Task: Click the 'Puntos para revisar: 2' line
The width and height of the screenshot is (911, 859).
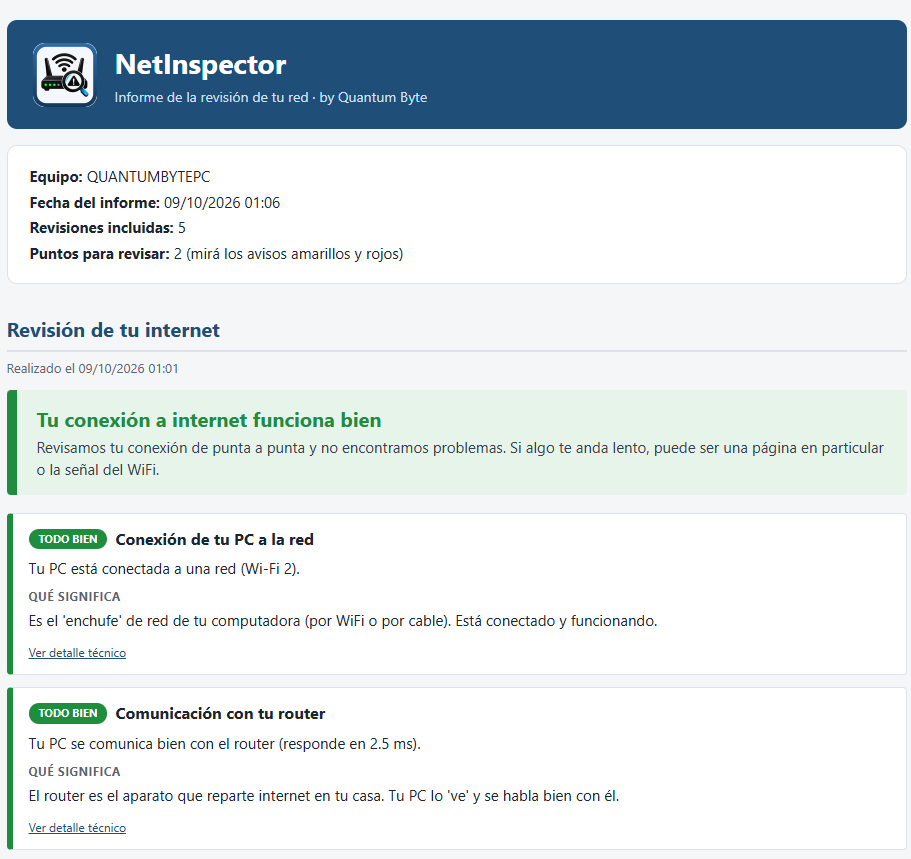Action: point(216,254)
